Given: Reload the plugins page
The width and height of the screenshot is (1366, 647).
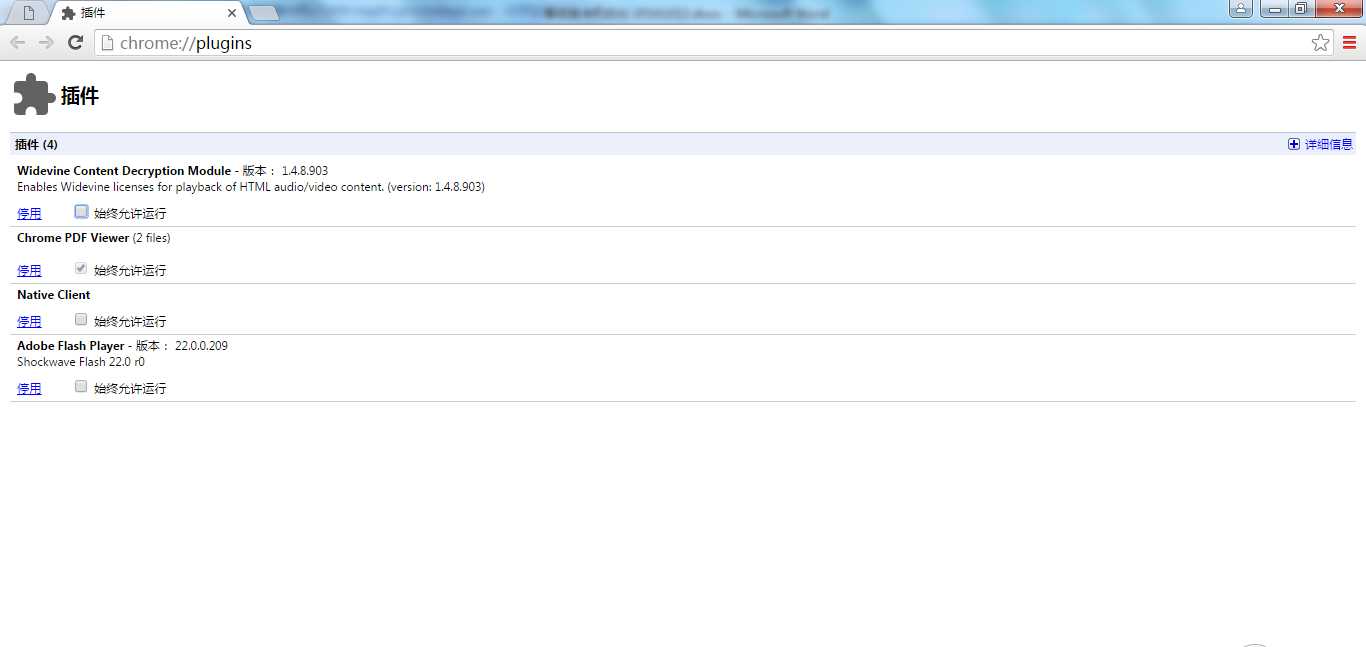Looking at the screenshot, I should coord(75,43).
